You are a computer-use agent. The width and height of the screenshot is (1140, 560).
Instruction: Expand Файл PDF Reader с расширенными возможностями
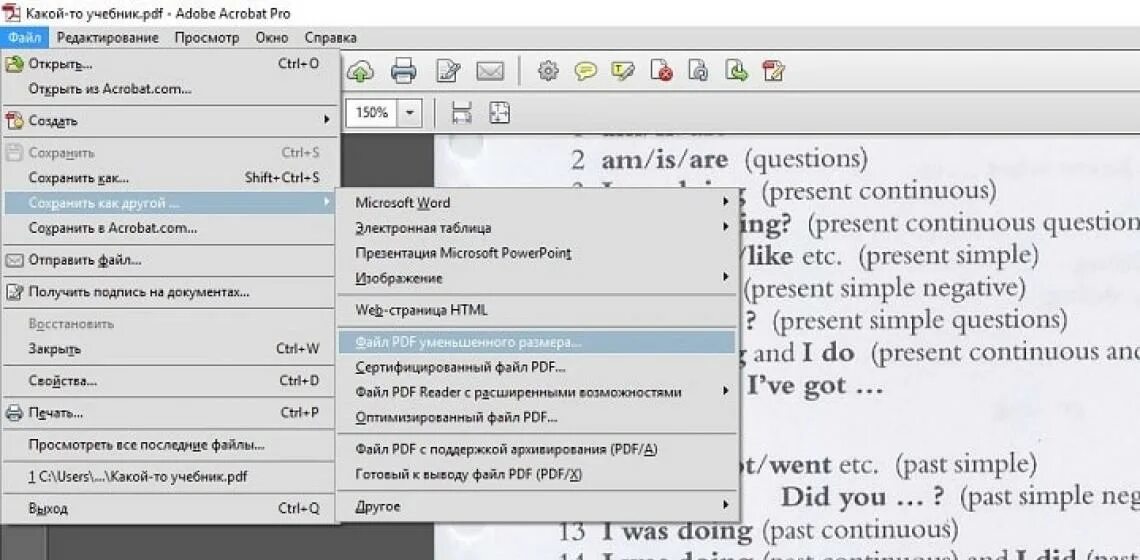pyautogui.click(x=537, y=392)
